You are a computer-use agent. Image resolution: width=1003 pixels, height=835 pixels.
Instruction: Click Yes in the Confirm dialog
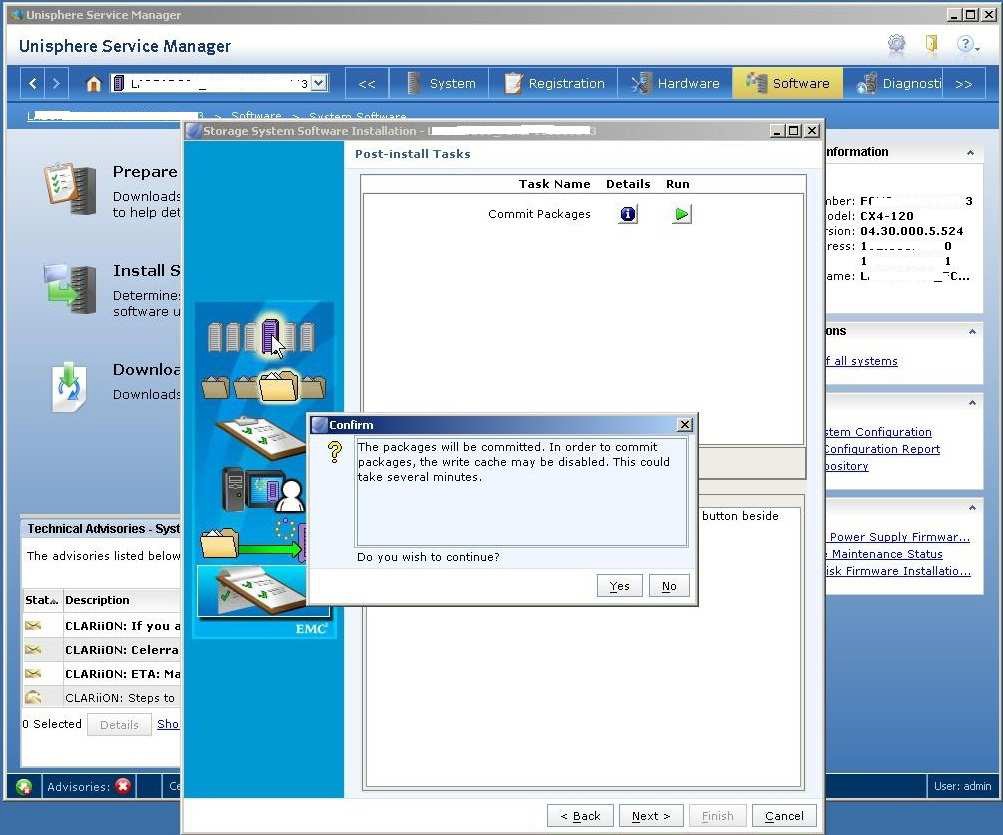click(x=619, y=585)
